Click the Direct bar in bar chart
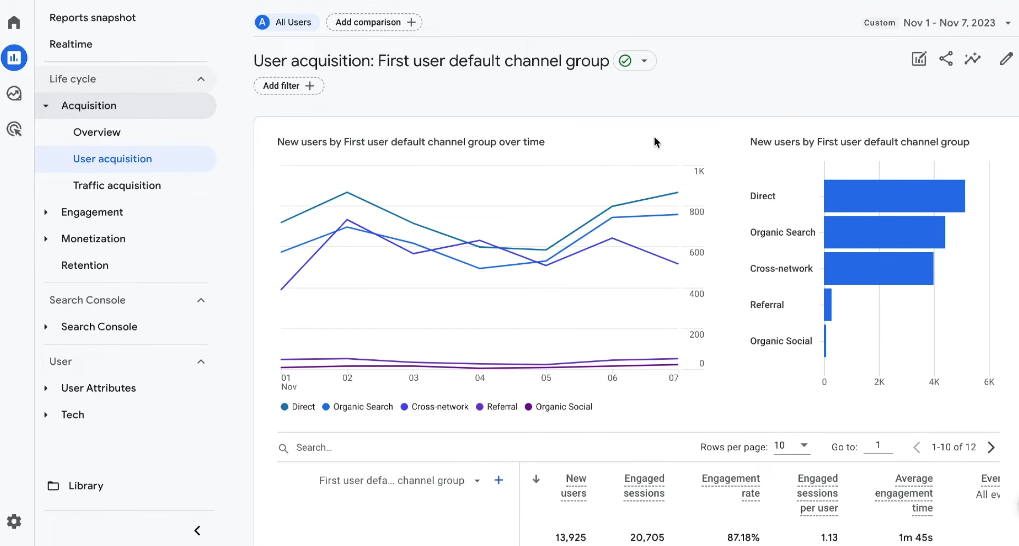 pos(894,196)
